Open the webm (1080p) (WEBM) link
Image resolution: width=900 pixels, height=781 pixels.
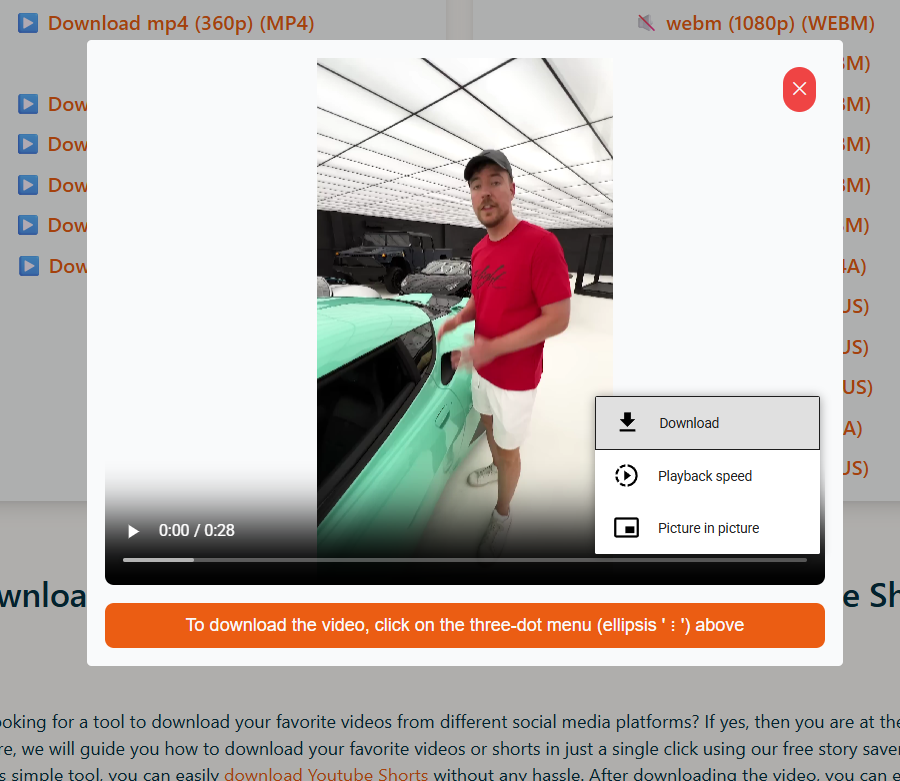[x=770, y=23]
